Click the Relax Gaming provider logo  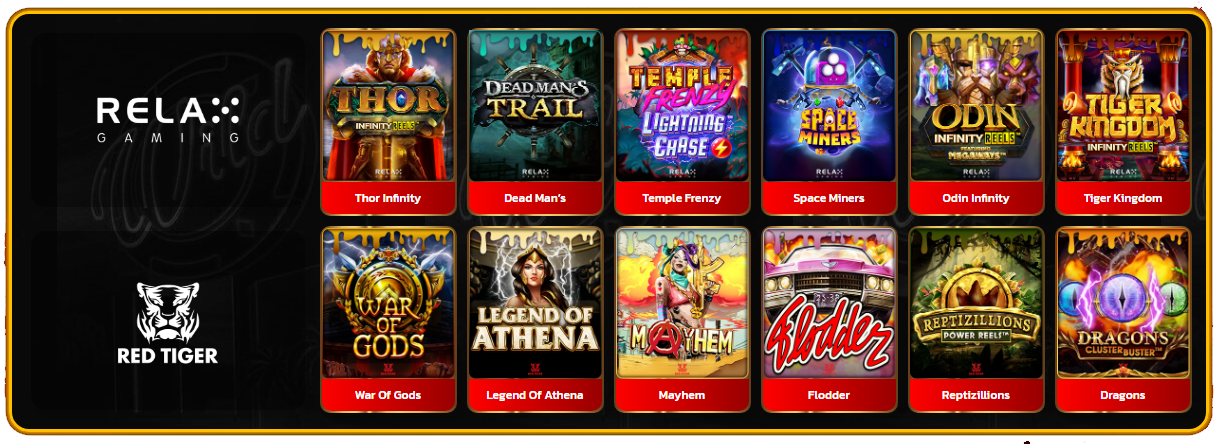[x=168, y=119]
